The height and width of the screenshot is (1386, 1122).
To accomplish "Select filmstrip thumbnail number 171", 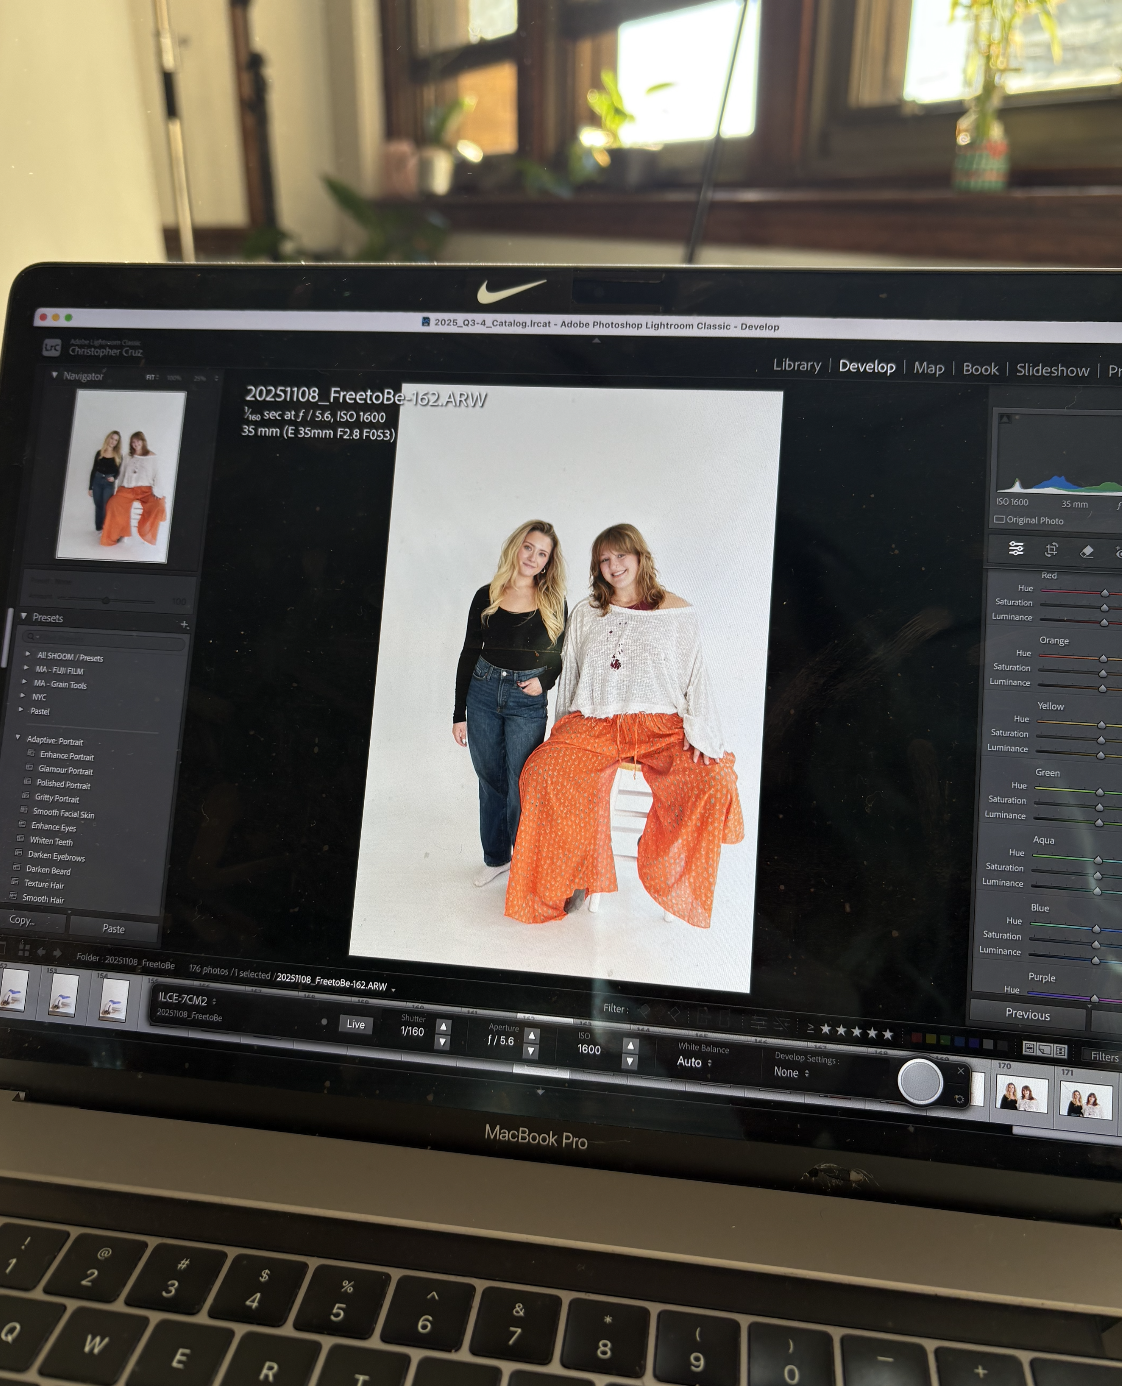I will tap(1085, 1100).
